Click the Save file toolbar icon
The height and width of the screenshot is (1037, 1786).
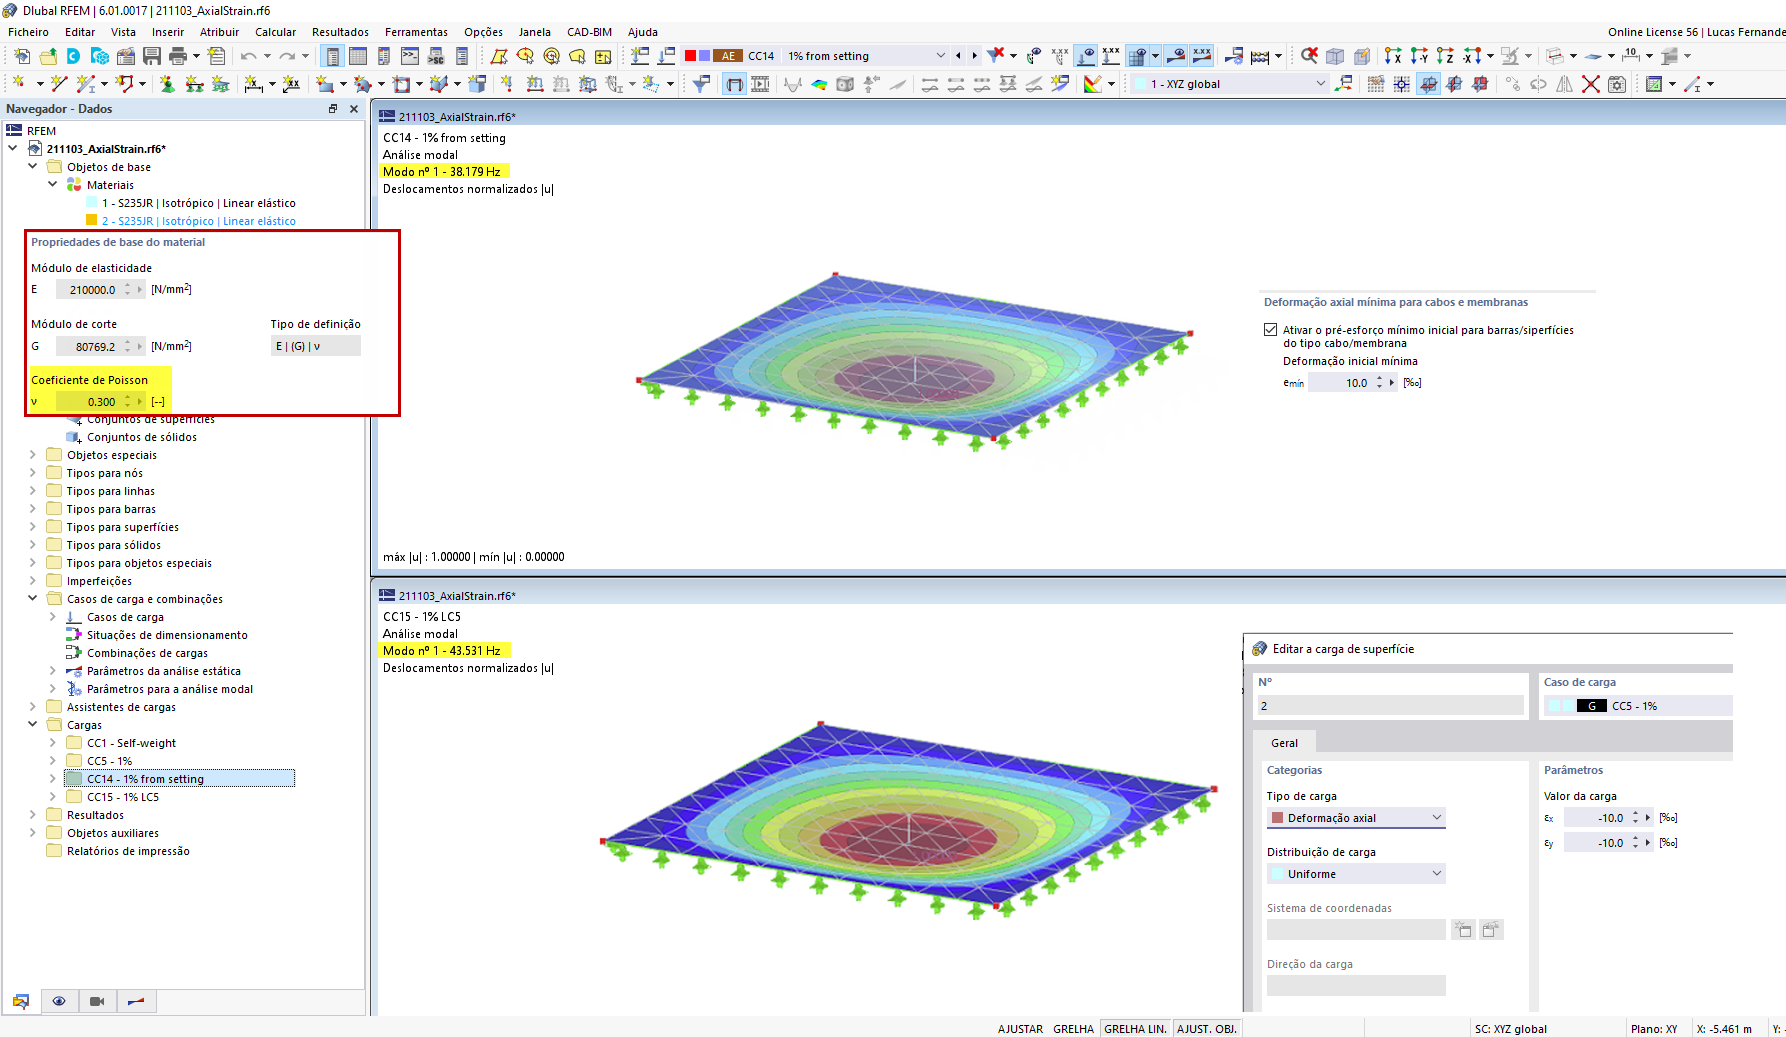point(152,56)
